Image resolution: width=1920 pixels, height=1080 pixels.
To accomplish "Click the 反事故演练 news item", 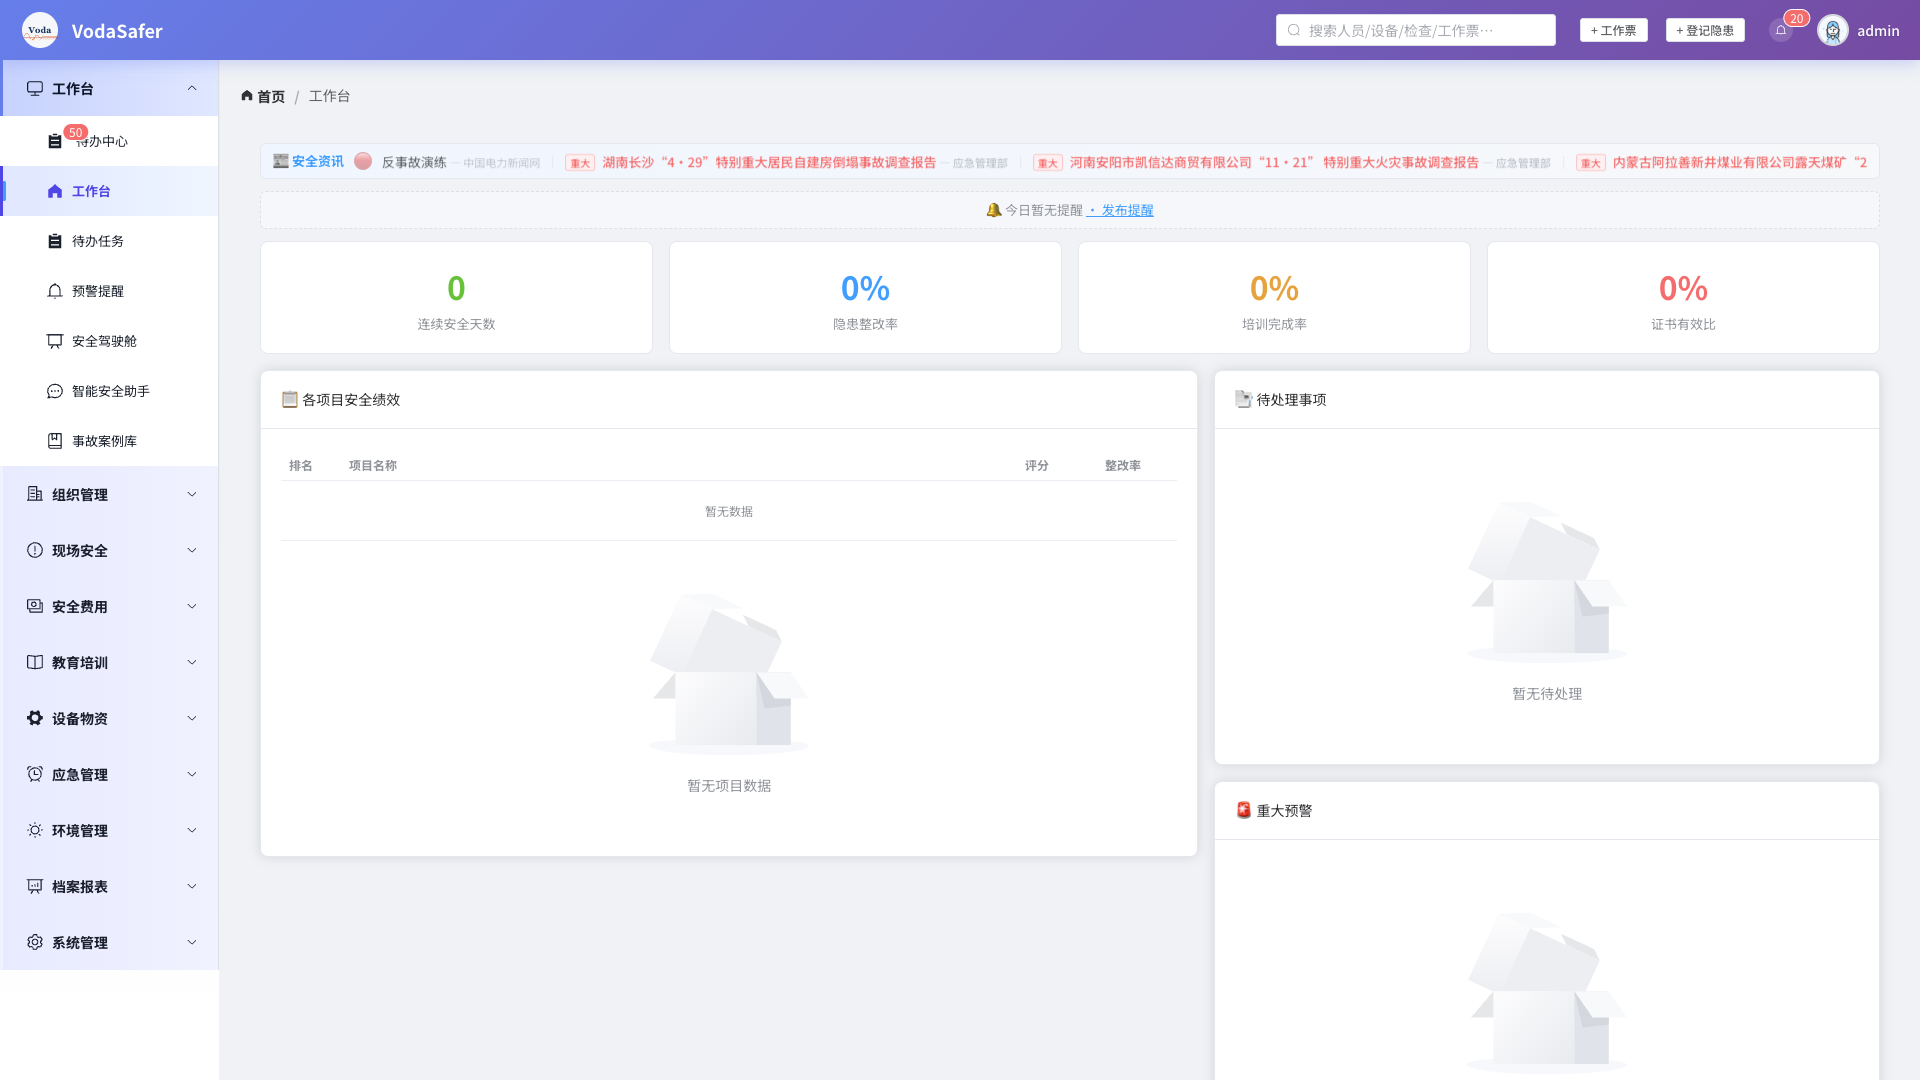I will pos(413,162).
